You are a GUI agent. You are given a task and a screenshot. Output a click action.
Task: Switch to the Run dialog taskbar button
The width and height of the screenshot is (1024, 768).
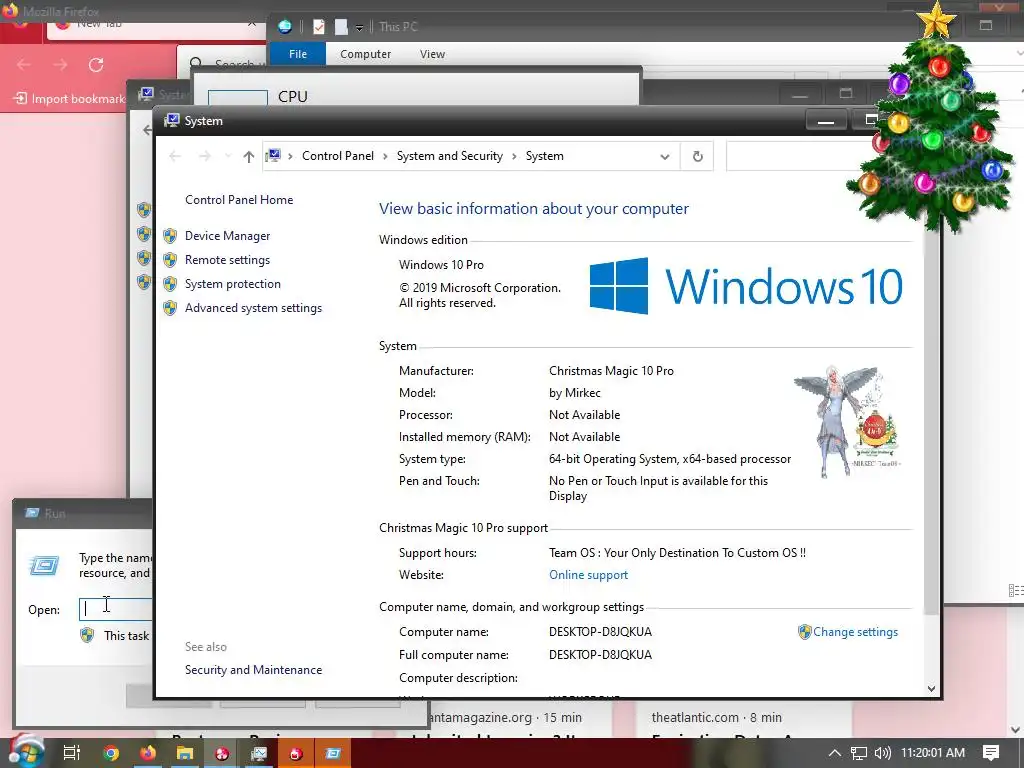(333, 754)
